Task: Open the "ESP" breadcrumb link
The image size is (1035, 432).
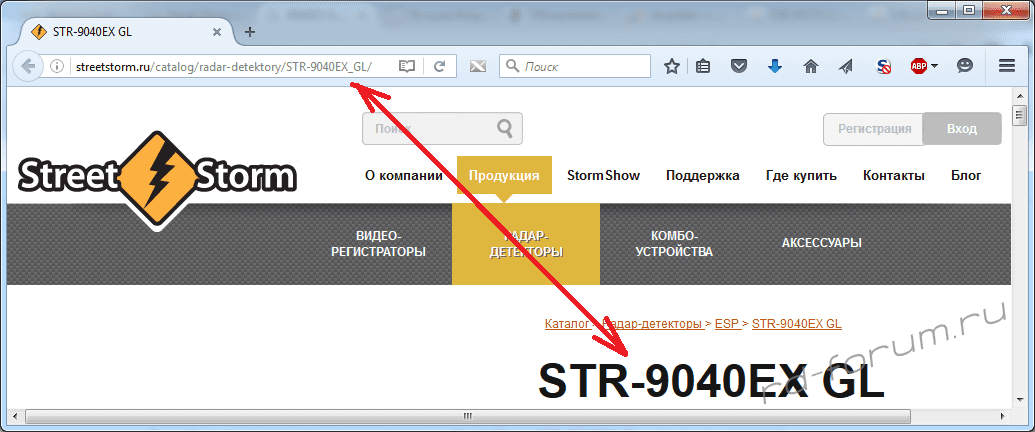Action: coord(726,324)
